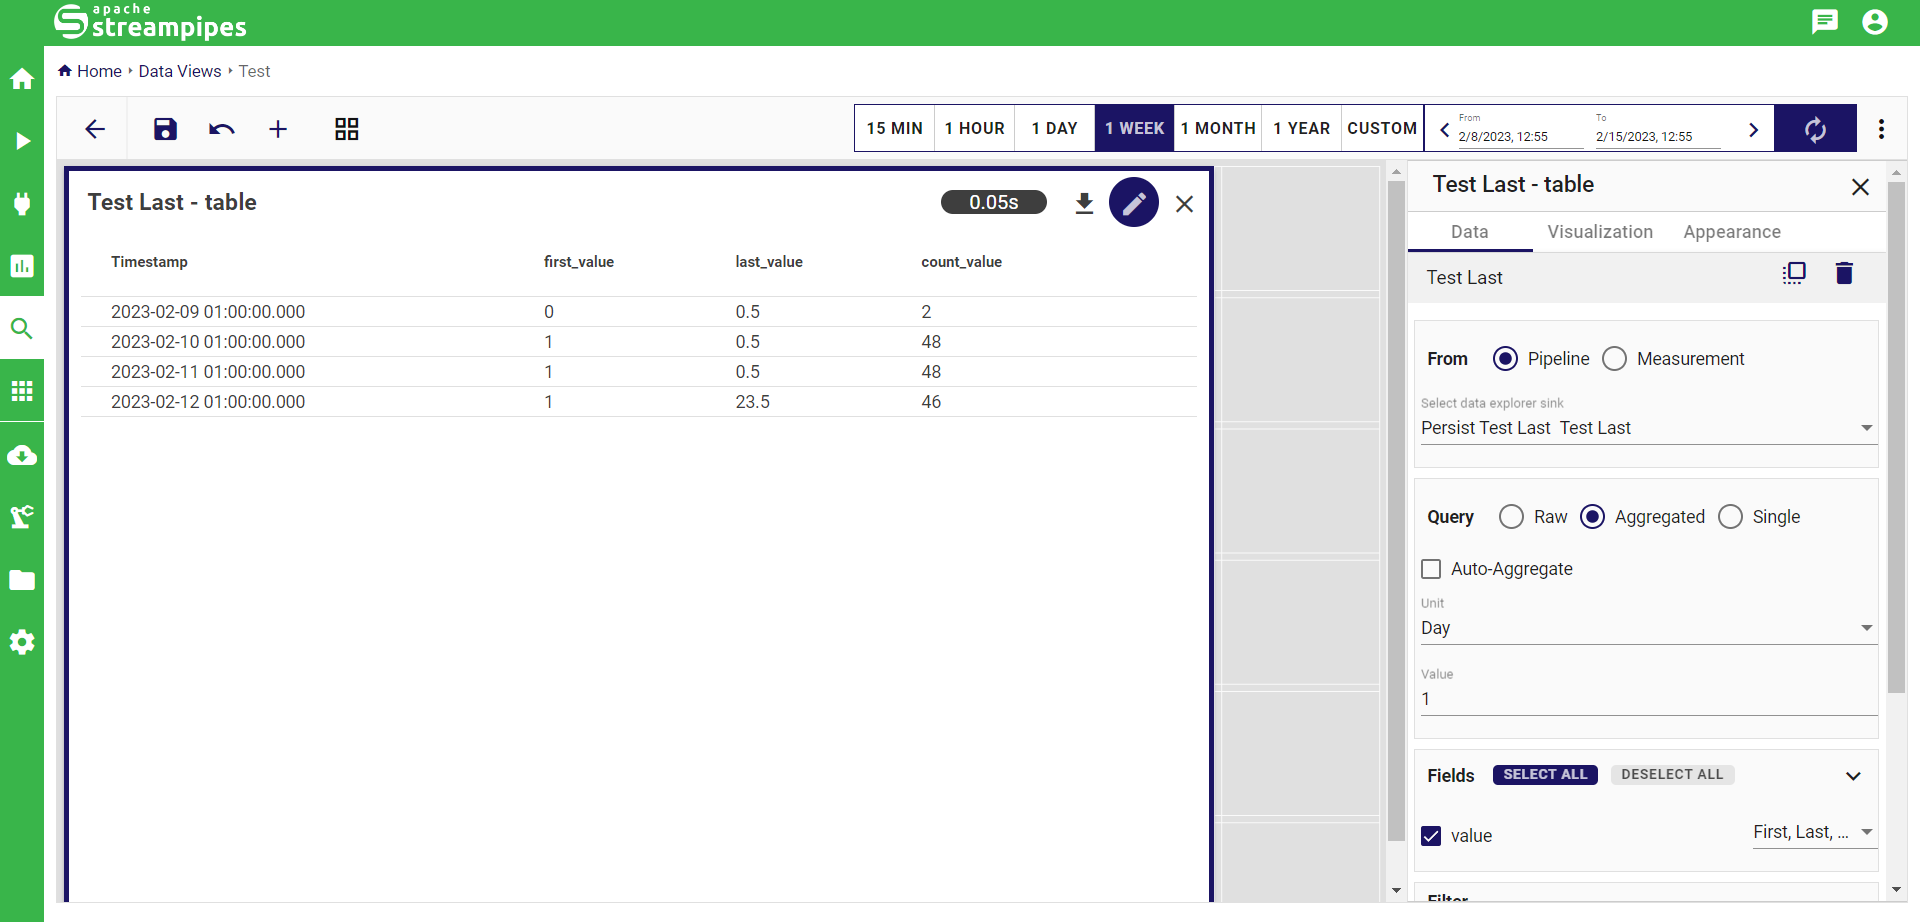Undo changes with the undo icon
This screenshot has width=1920, height=922.
(x=222, y=129)
